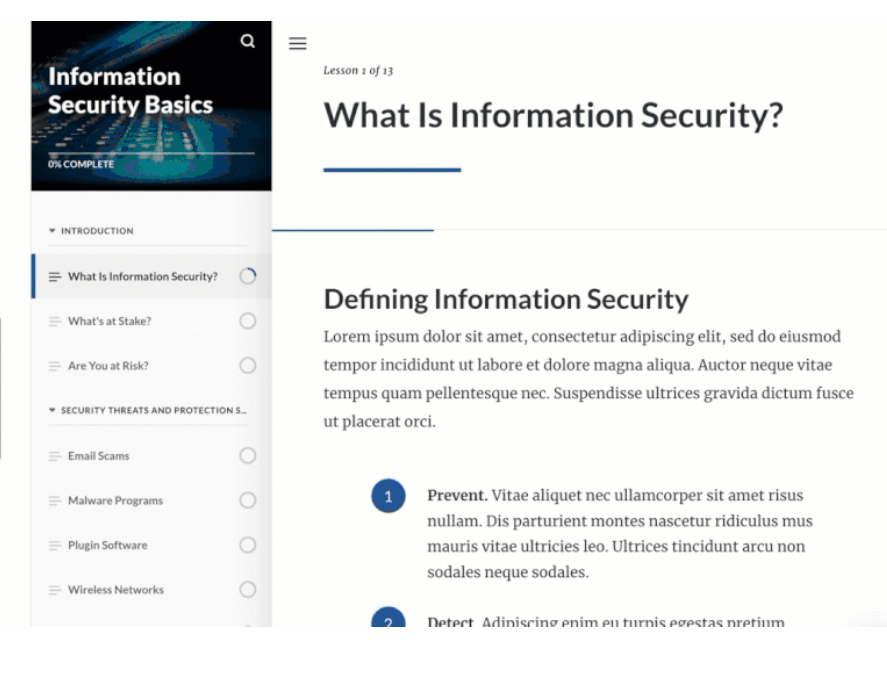Open the Are You at Risk? lesson
Image resolution: width=887 pixels, height=682 pixels.
[x=152, y=365]
